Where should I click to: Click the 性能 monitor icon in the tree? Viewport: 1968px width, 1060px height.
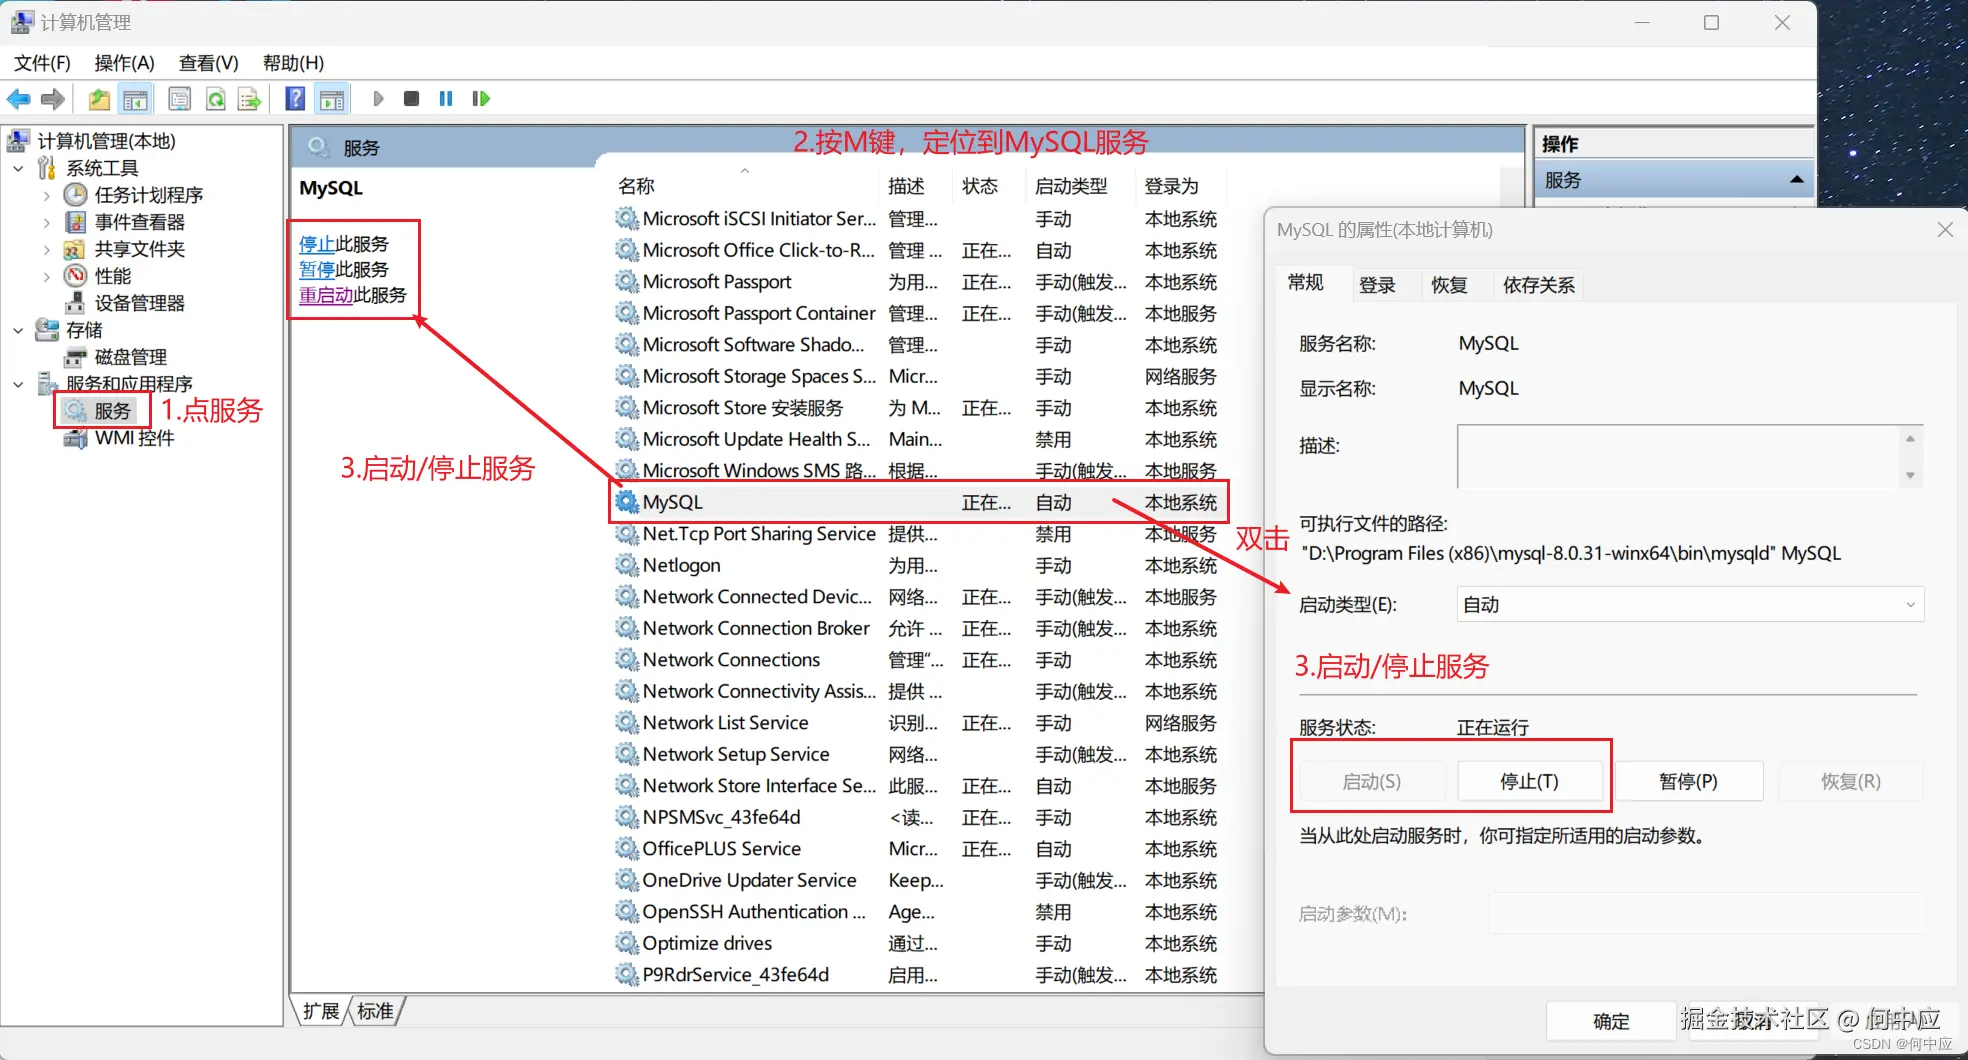(x=76, y=275)
